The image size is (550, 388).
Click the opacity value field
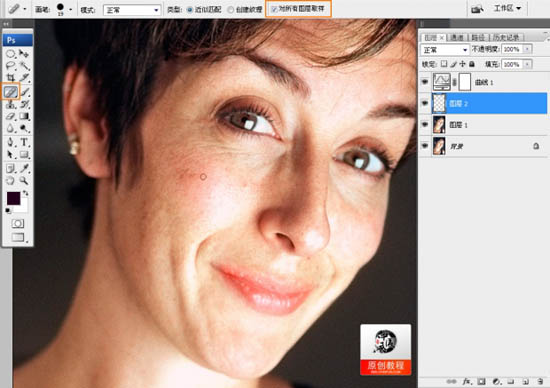[x=512, y=49]
